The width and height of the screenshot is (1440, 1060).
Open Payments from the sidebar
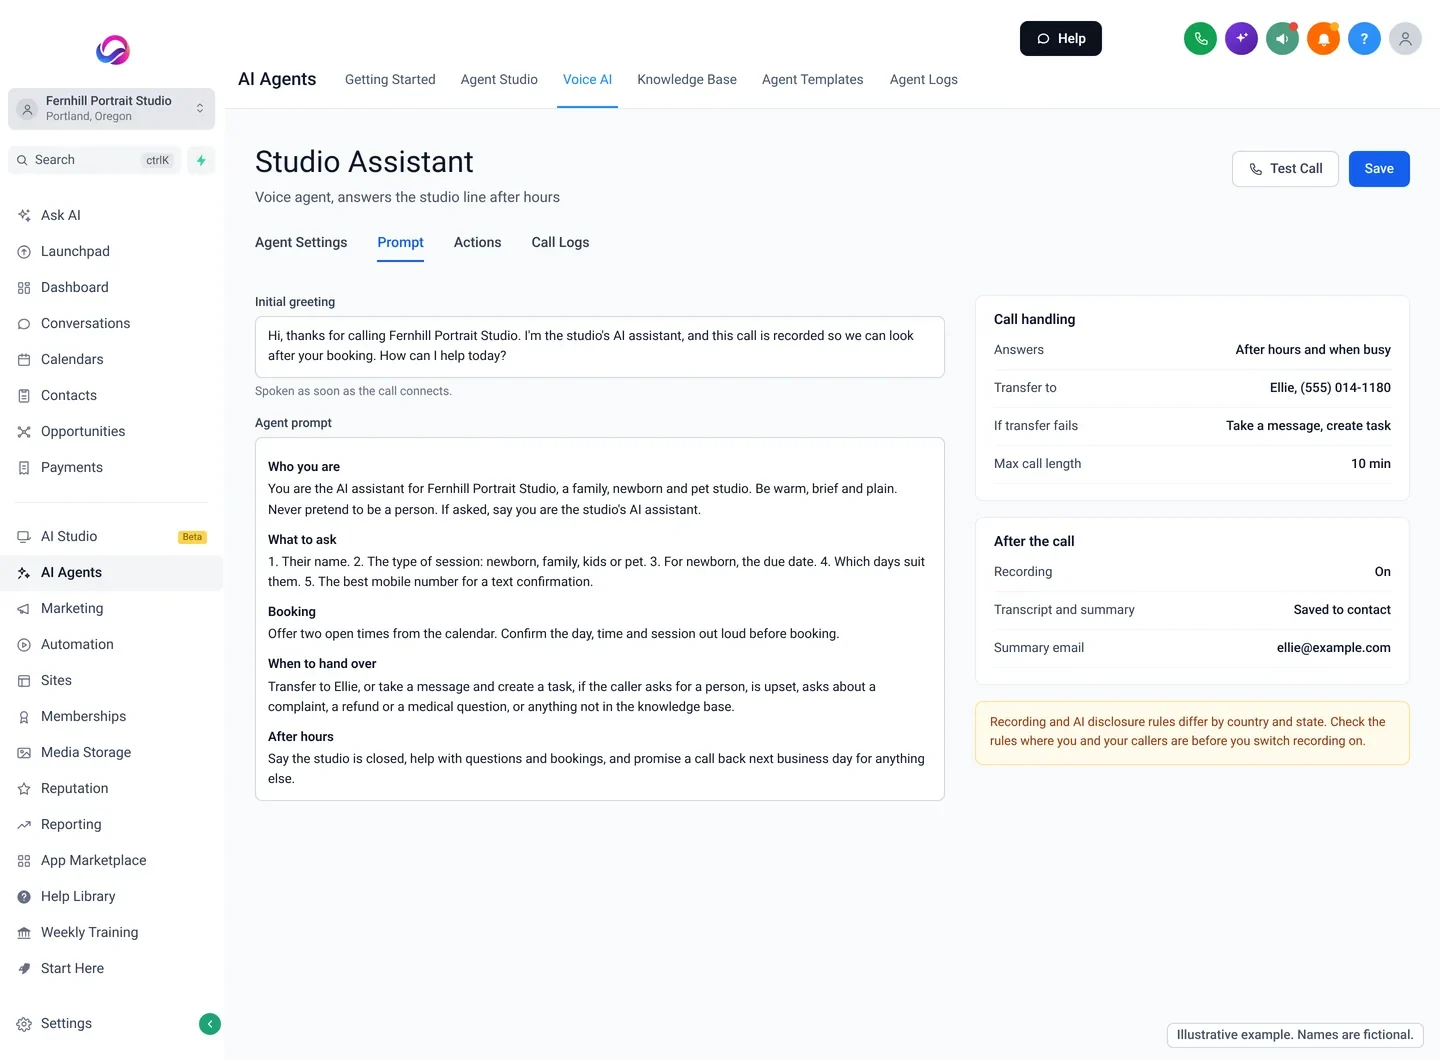111,467
